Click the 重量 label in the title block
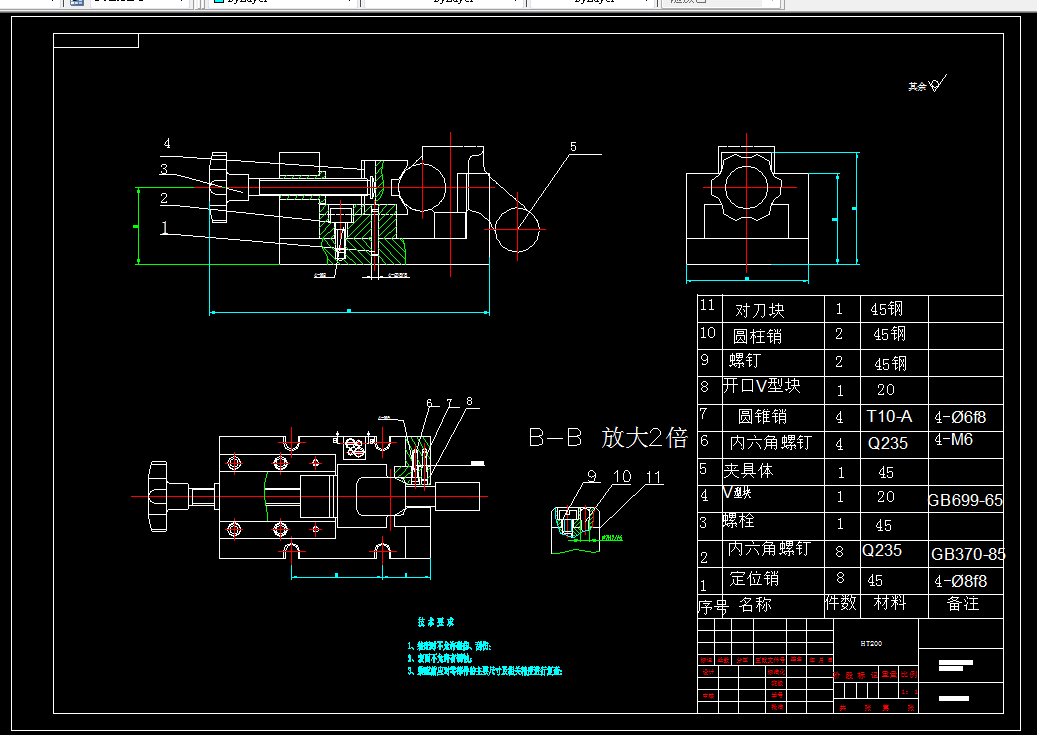Screen dimensions: 1037x735 click(x=890, y=675)
